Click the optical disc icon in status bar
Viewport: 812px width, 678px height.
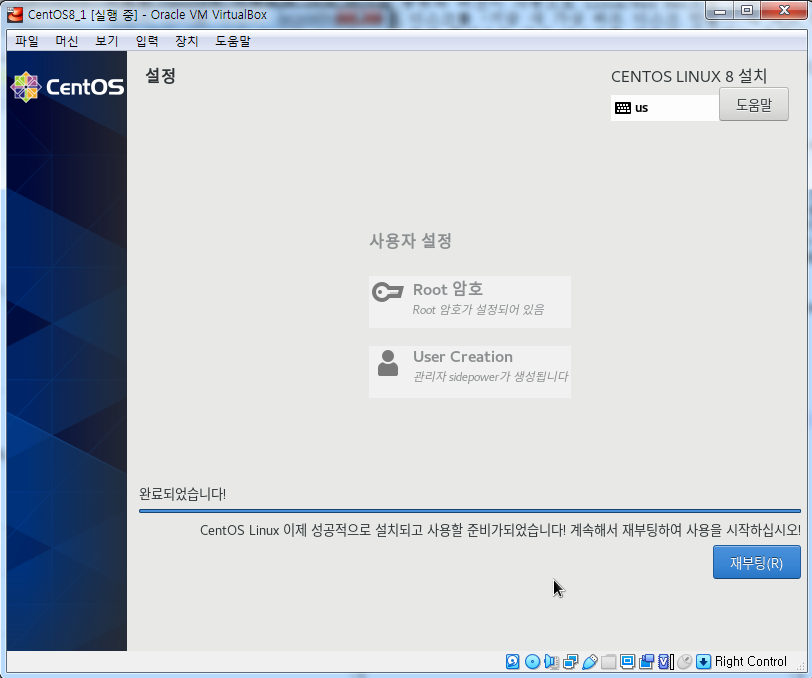(x=532, y=661)
